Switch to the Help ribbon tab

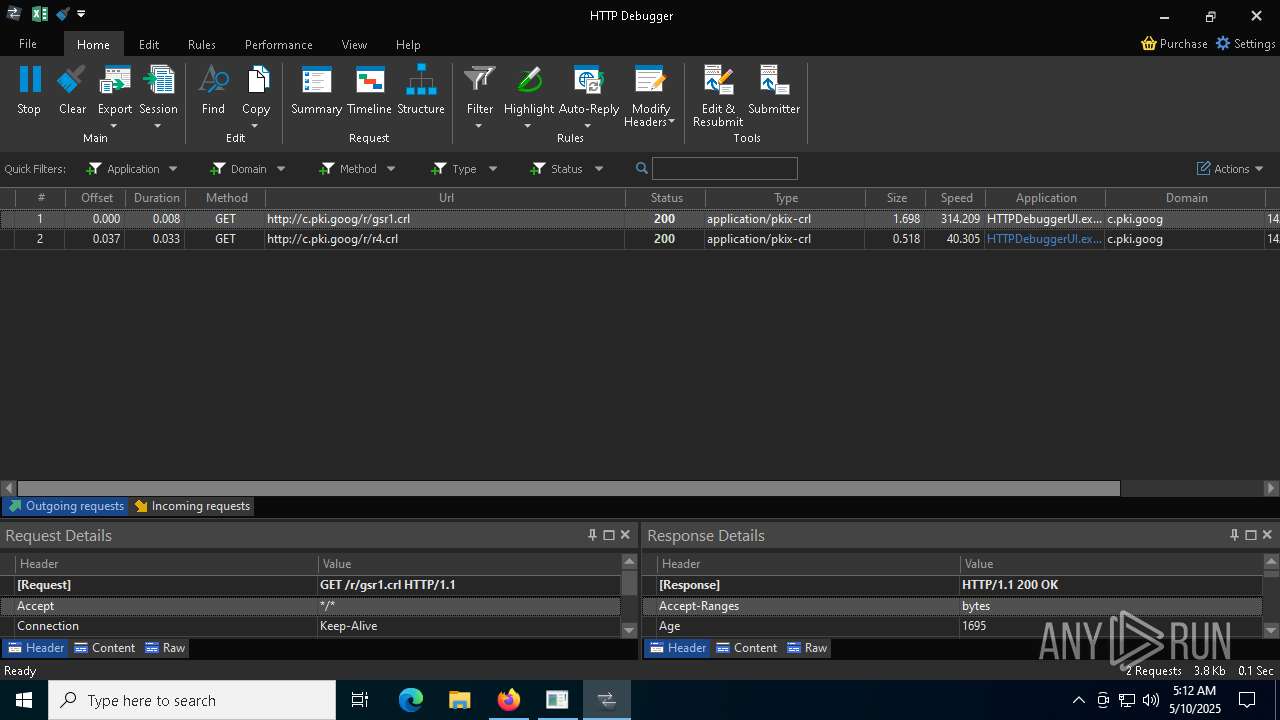[x=408, y=44]
